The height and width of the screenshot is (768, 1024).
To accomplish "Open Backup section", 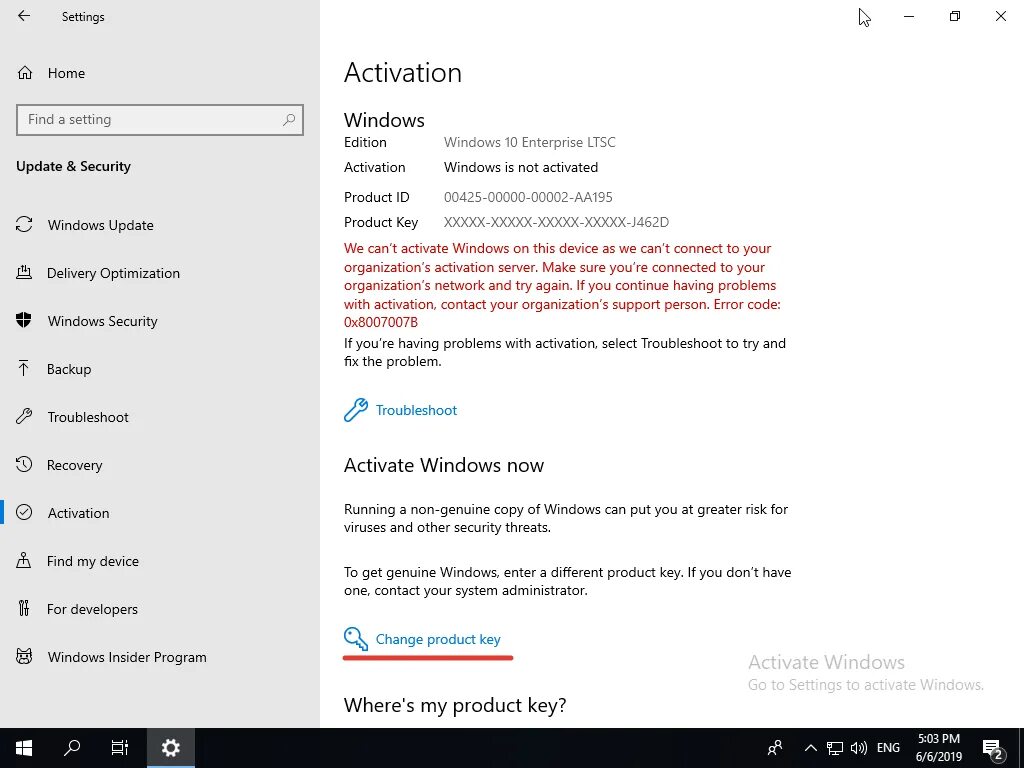I will (x=160, y=369).
